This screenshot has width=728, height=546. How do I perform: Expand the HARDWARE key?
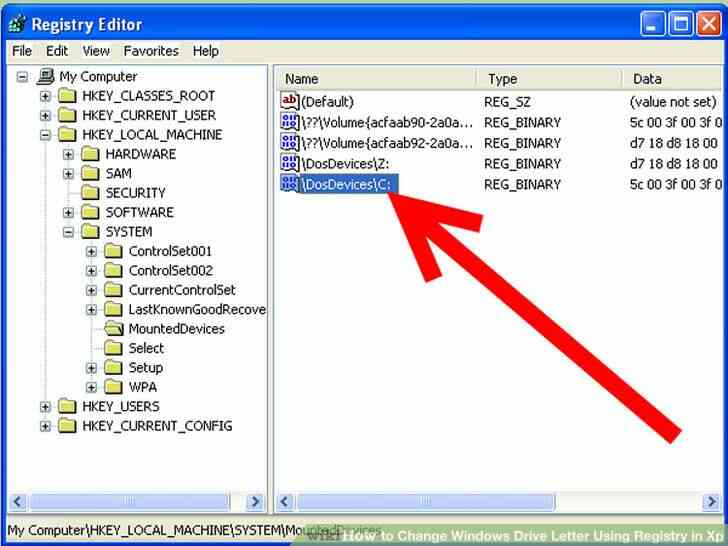click(x=68, y=154)
